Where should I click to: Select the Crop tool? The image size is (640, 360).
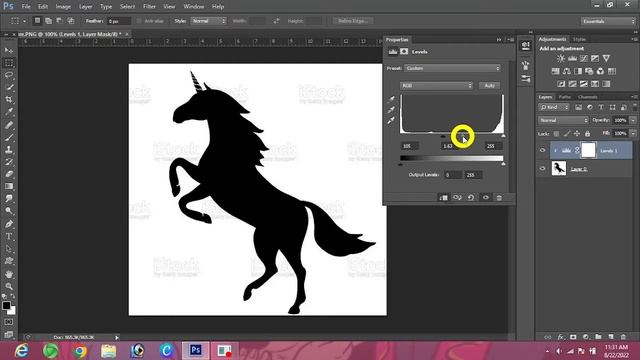(9, 100)
